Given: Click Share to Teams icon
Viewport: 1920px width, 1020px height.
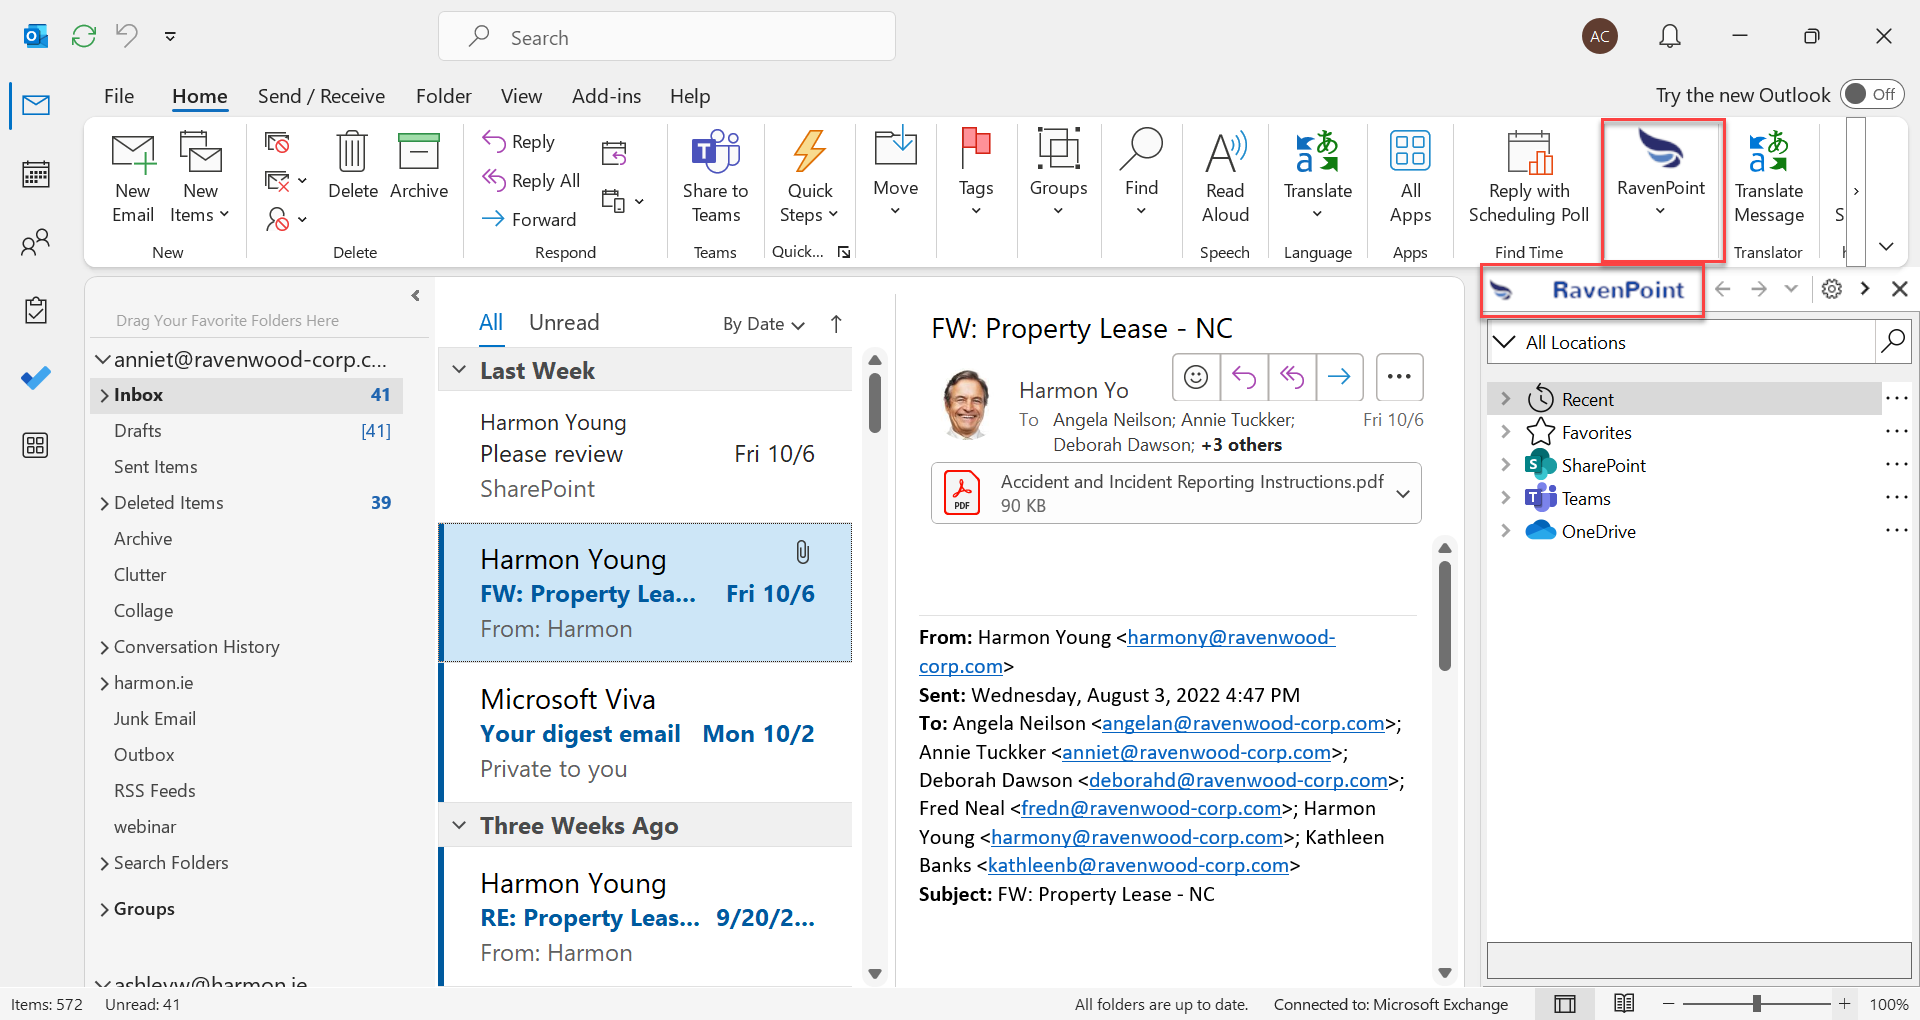Looking at the screenshot, I should click(x=715, y=152).
